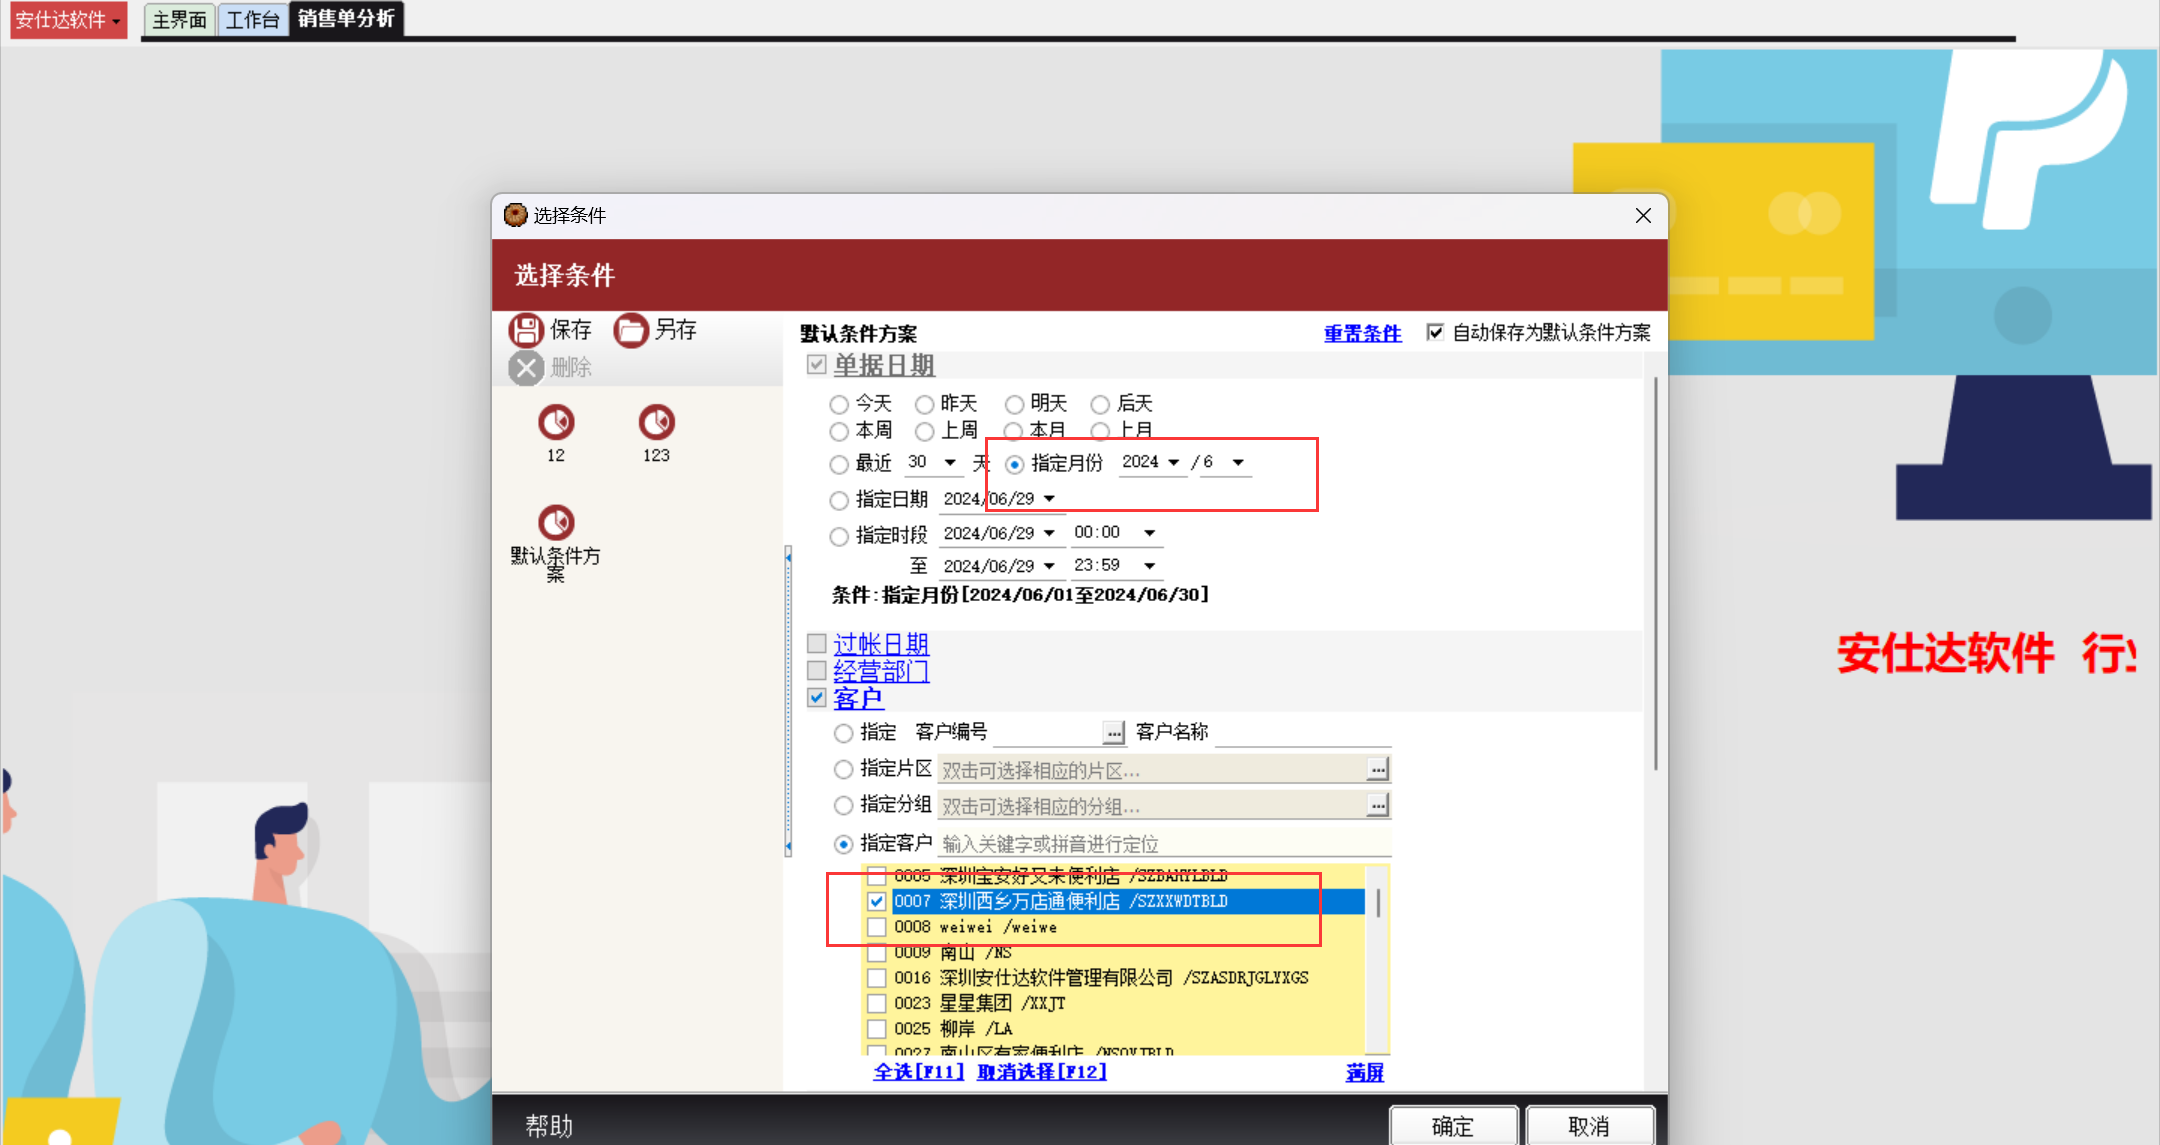Open the month 6 dropdown
The height and width of the screenshot is (1145, 2160).
(x=1238, y=462)
